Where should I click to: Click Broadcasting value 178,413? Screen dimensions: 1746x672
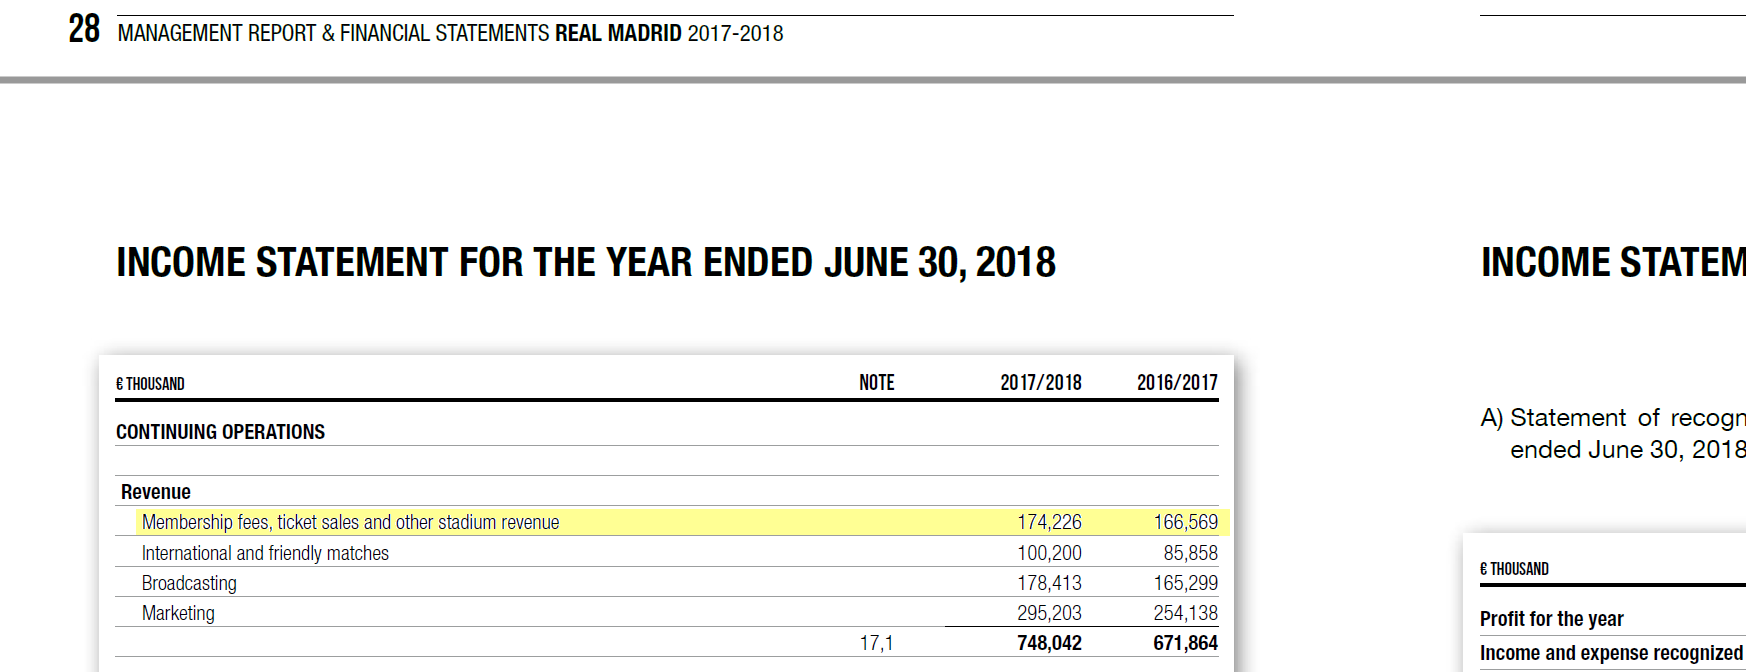point(1049,583)
